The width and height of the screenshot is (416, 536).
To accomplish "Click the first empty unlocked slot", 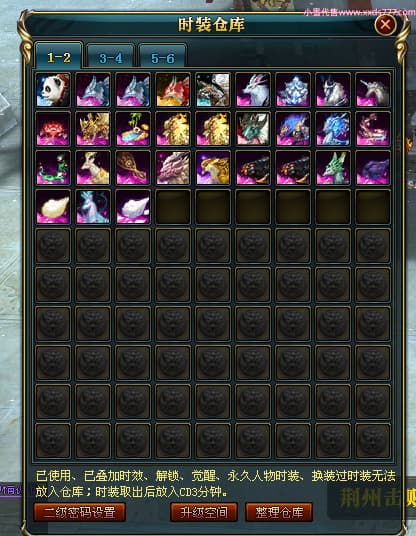I will pyautogui.click(x=173, y=207).
